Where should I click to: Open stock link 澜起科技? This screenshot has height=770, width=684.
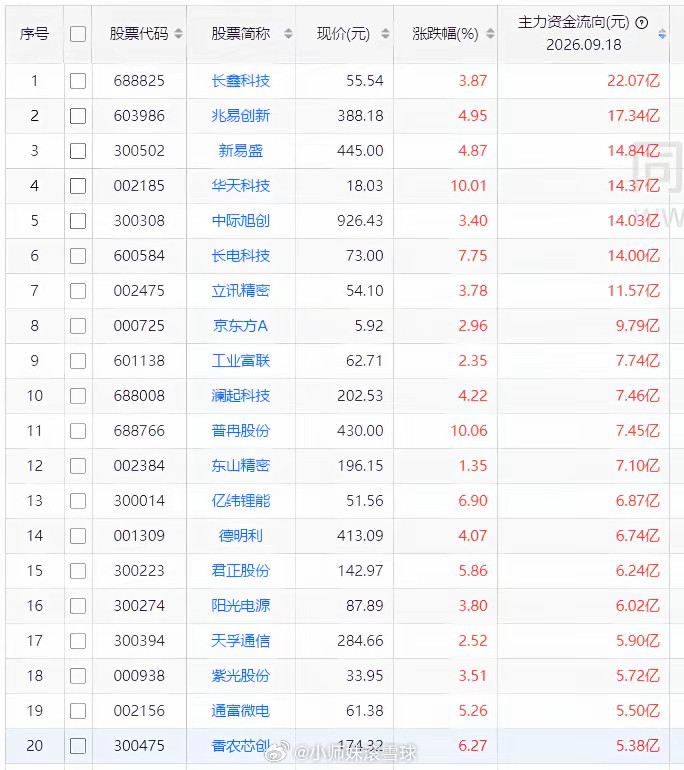pyautogui.click(x=241, y=396)
